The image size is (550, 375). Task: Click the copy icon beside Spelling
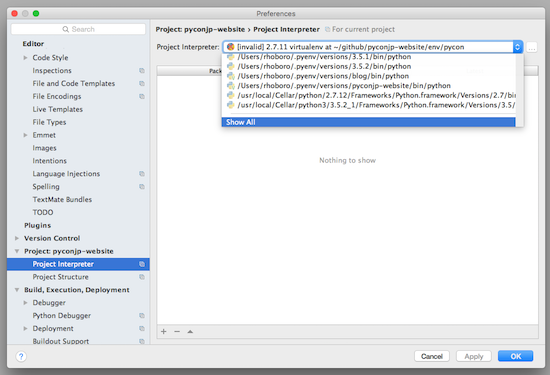point(142,187)
